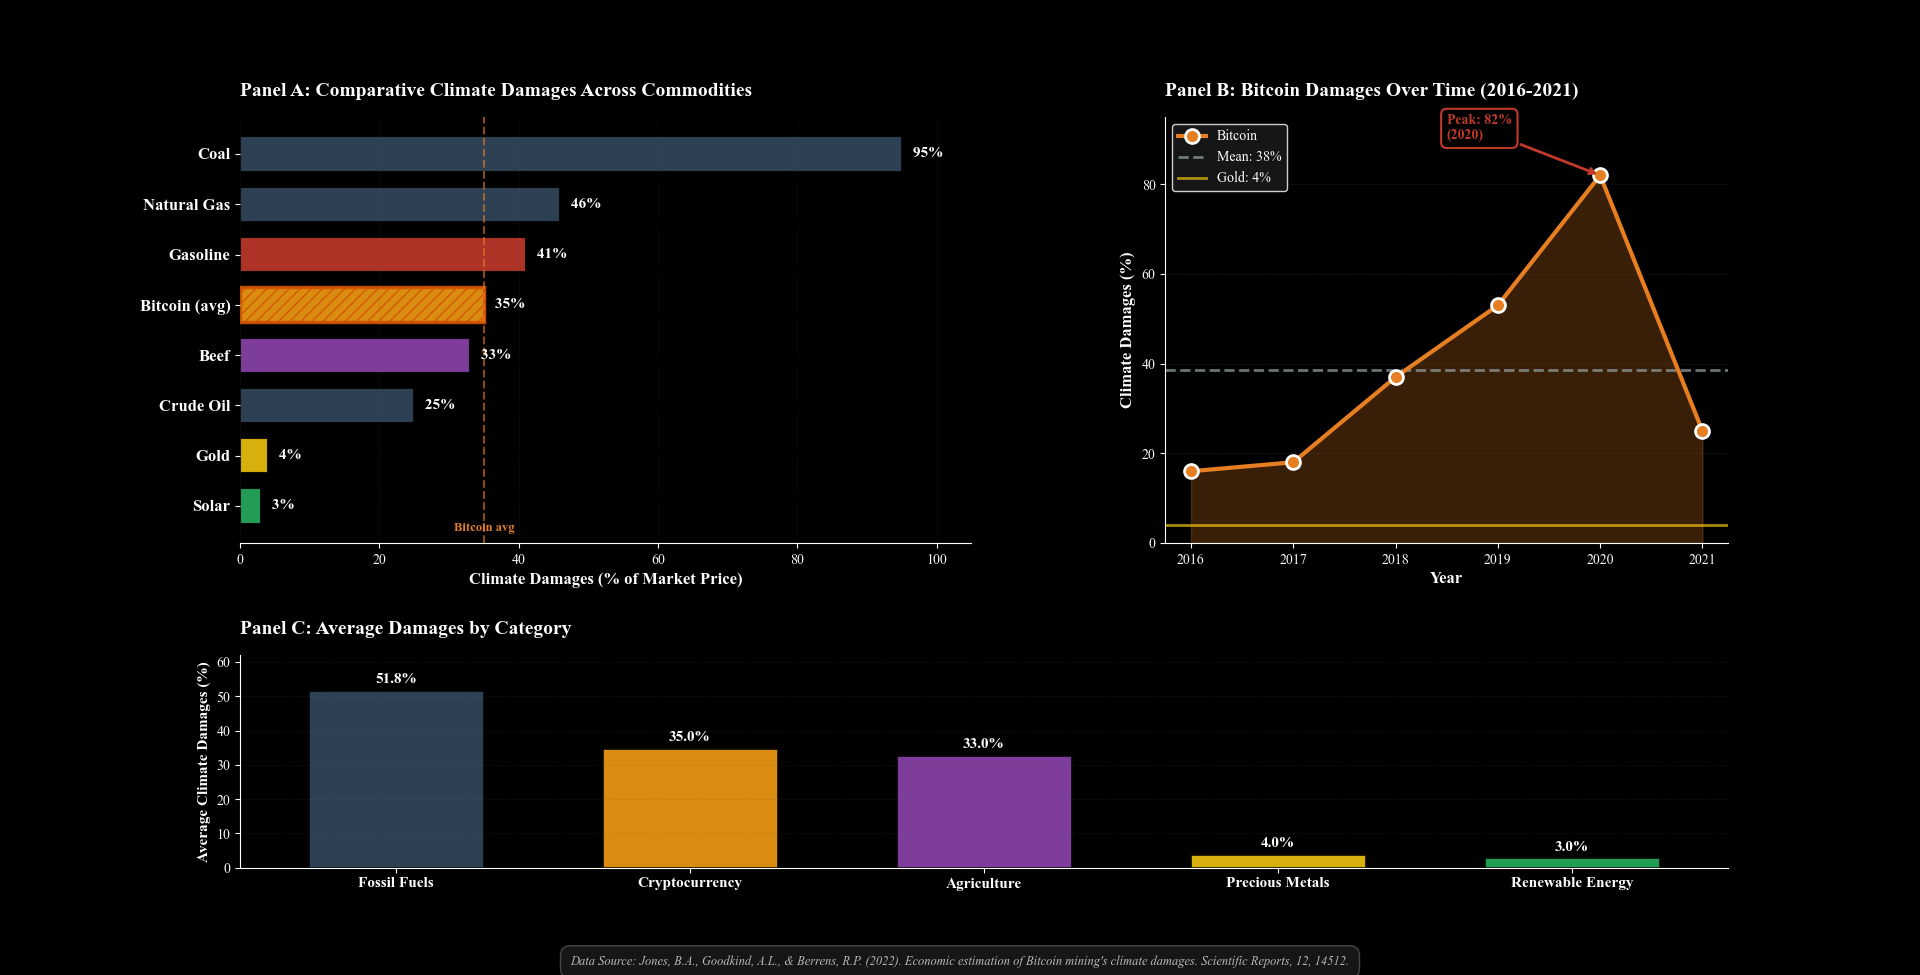Click the red Gasoline bar
This screenshot has width=1920, height=975.
pos(383,254)
